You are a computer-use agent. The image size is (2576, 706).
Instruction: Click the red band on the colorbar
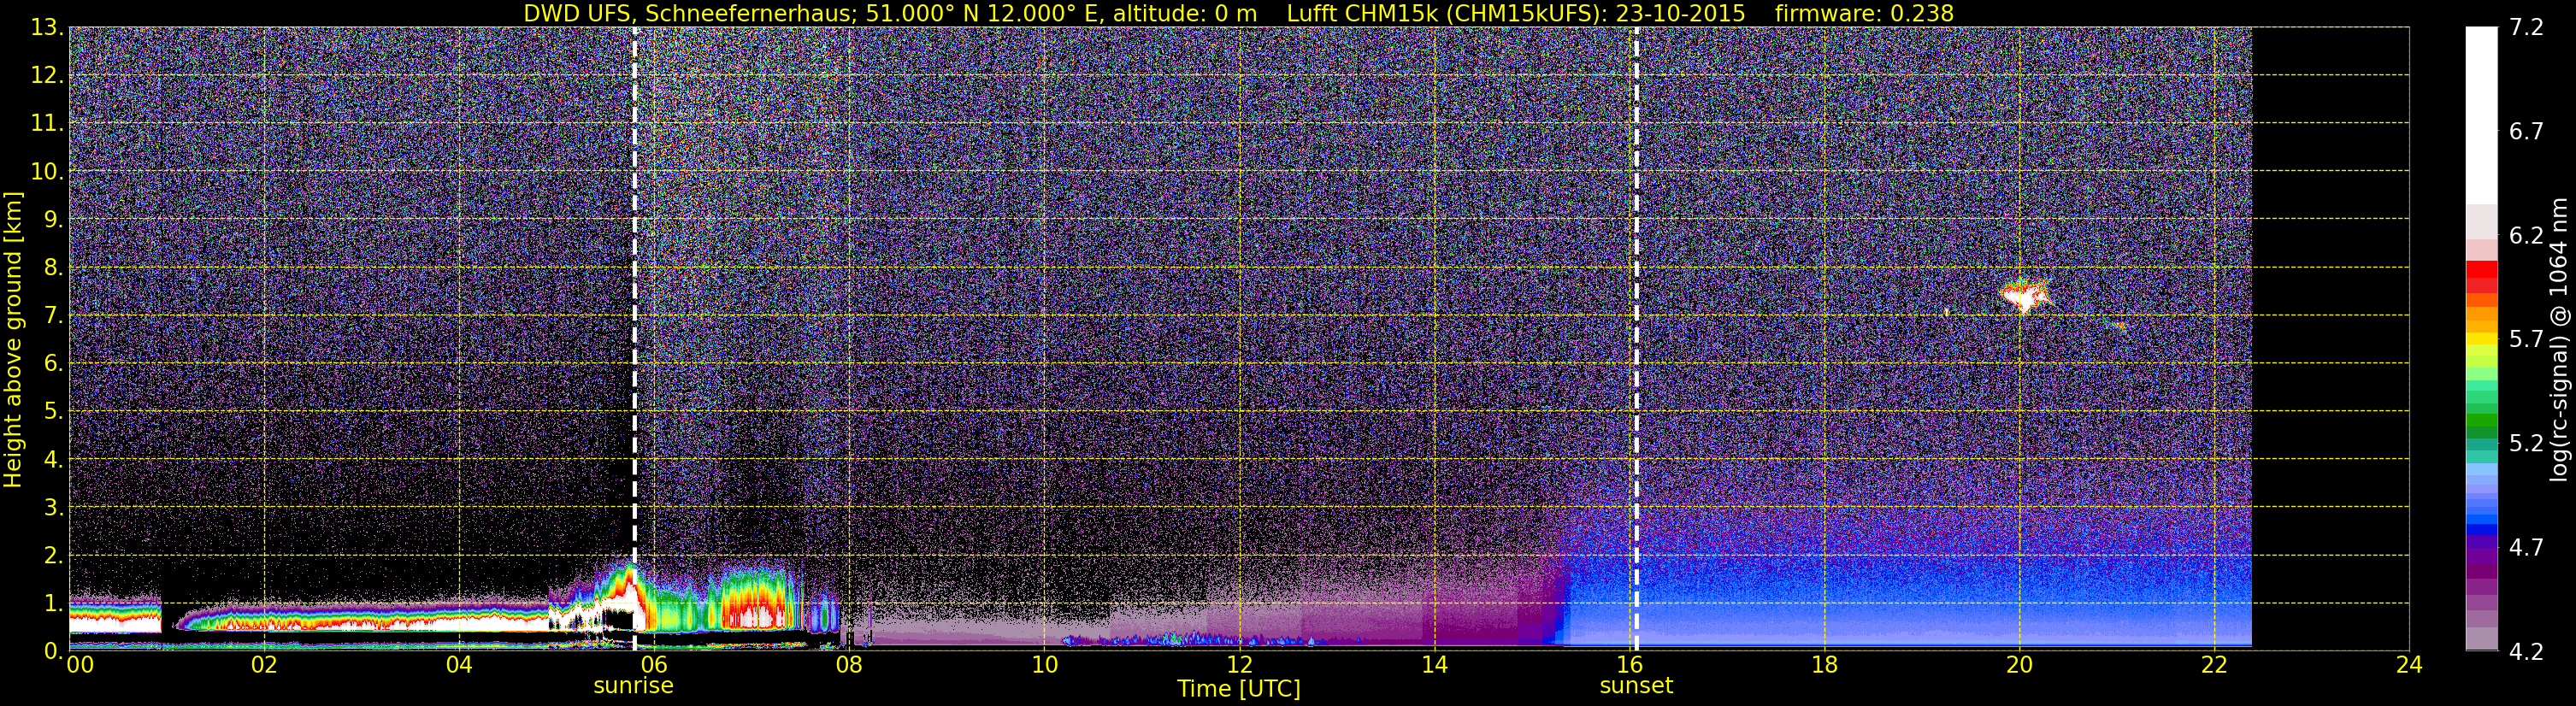tap(2481, 276)
